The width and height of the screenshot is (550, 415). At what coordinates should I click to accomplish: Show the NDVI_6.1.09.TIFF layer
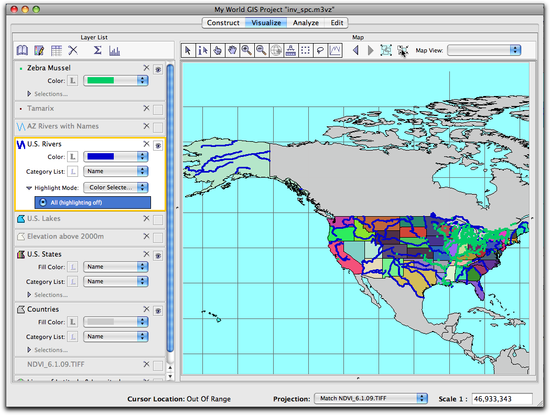coord(158,366)
